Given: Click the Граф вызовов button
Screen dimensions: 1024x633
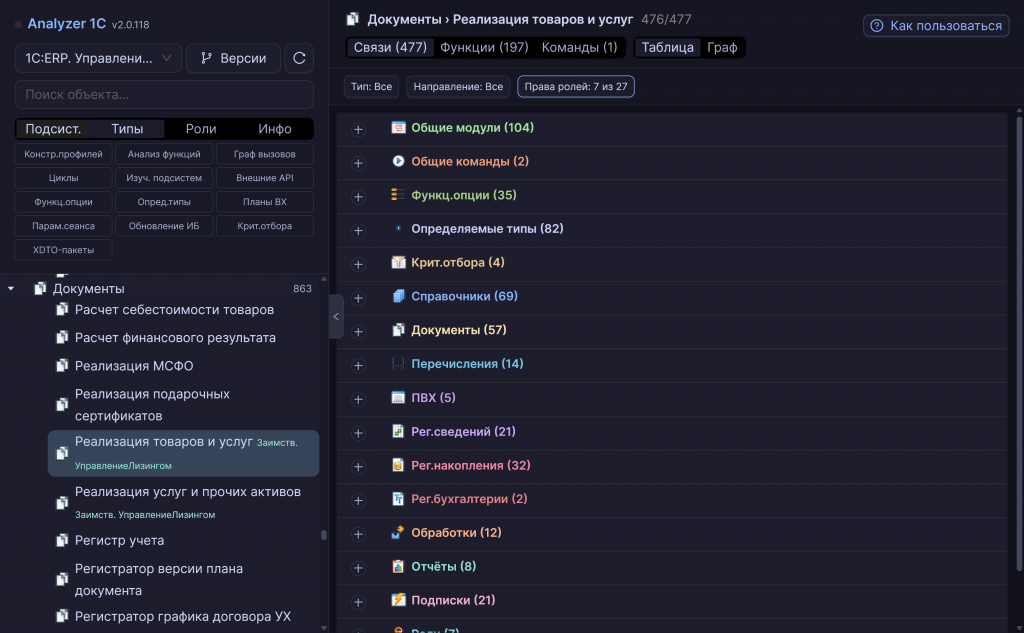Looking at the screenshot, I should (x=264, y=154).
